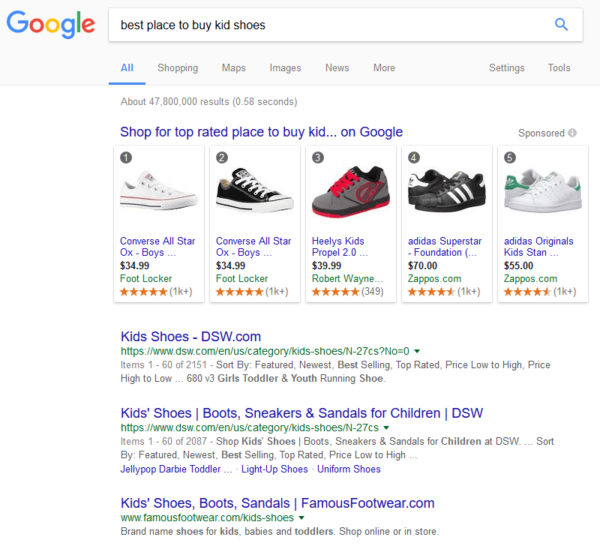Open the Heelys Kids Propel shoe image
Image resolution: width=600 pixels, height=549 pixels.
tap(351, 191)
